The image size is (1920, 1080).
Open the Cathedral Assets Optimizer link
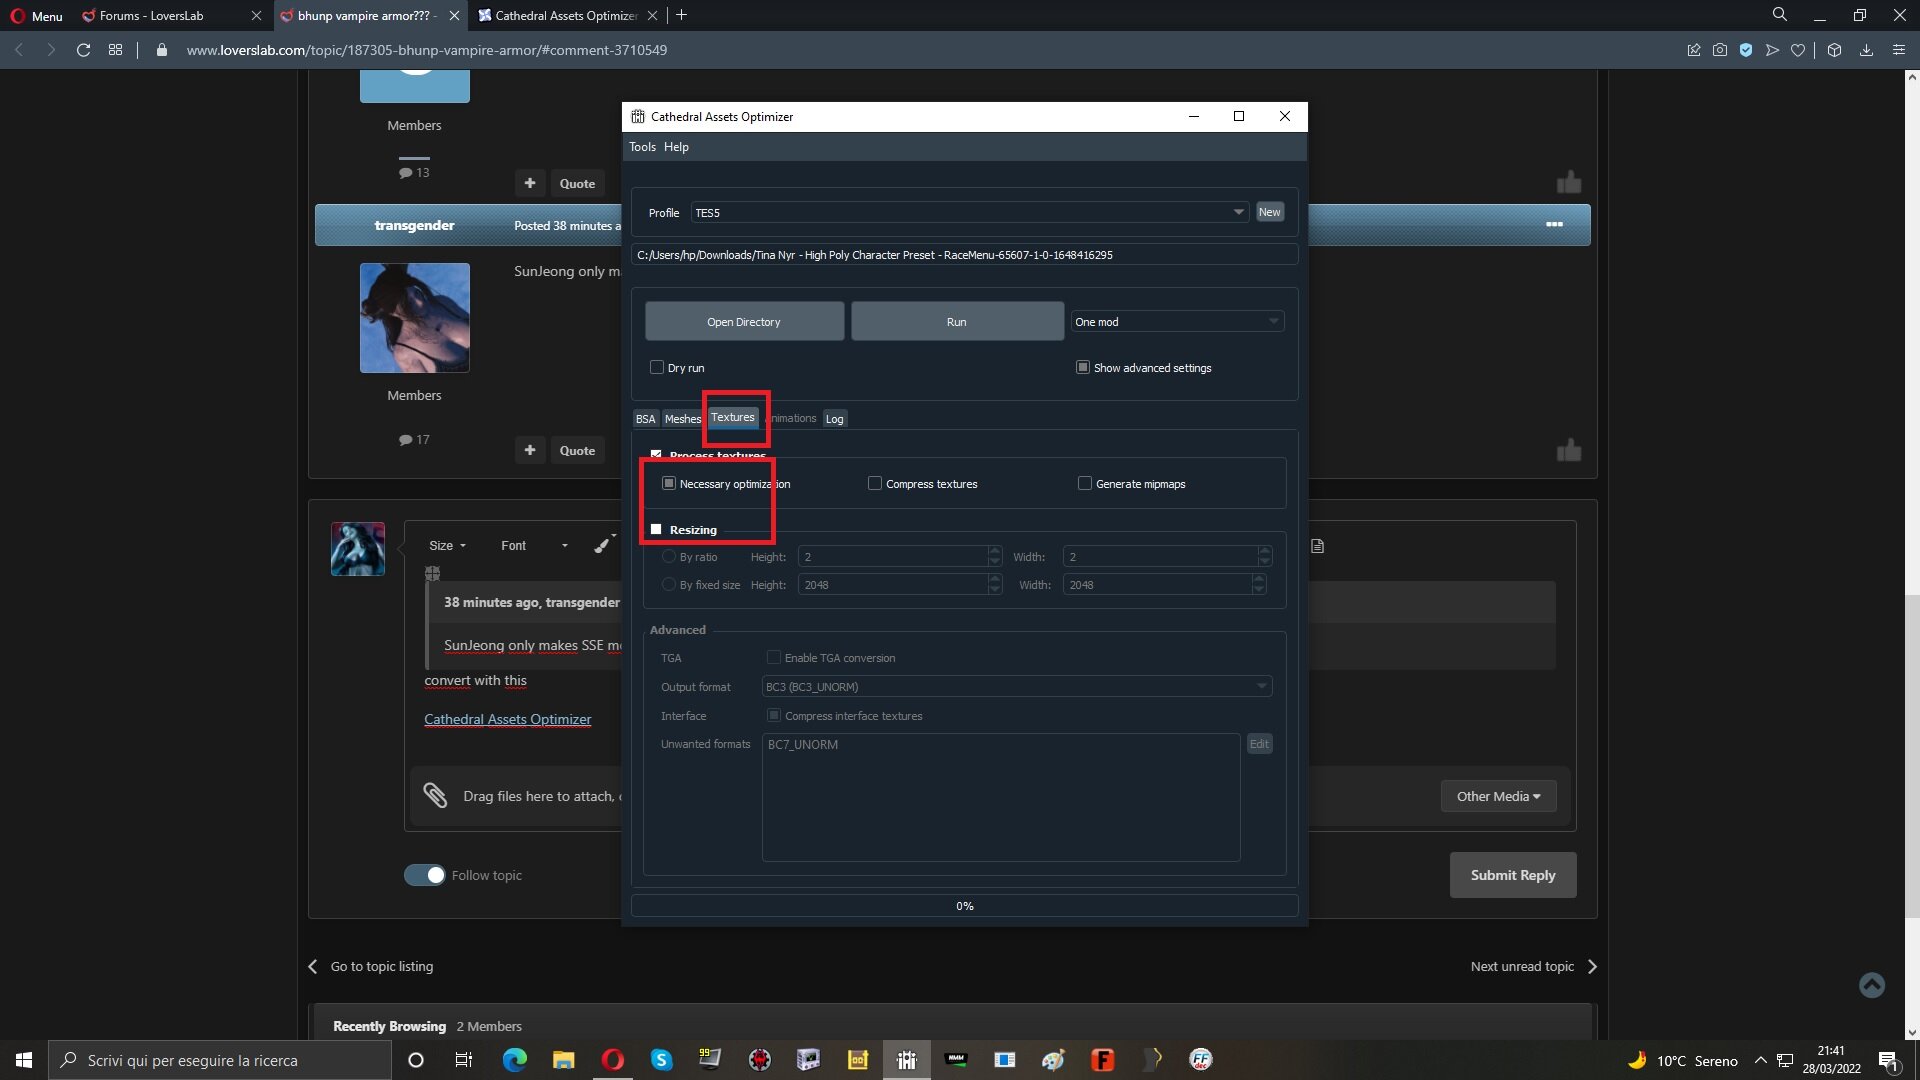(x=507, y=719)
